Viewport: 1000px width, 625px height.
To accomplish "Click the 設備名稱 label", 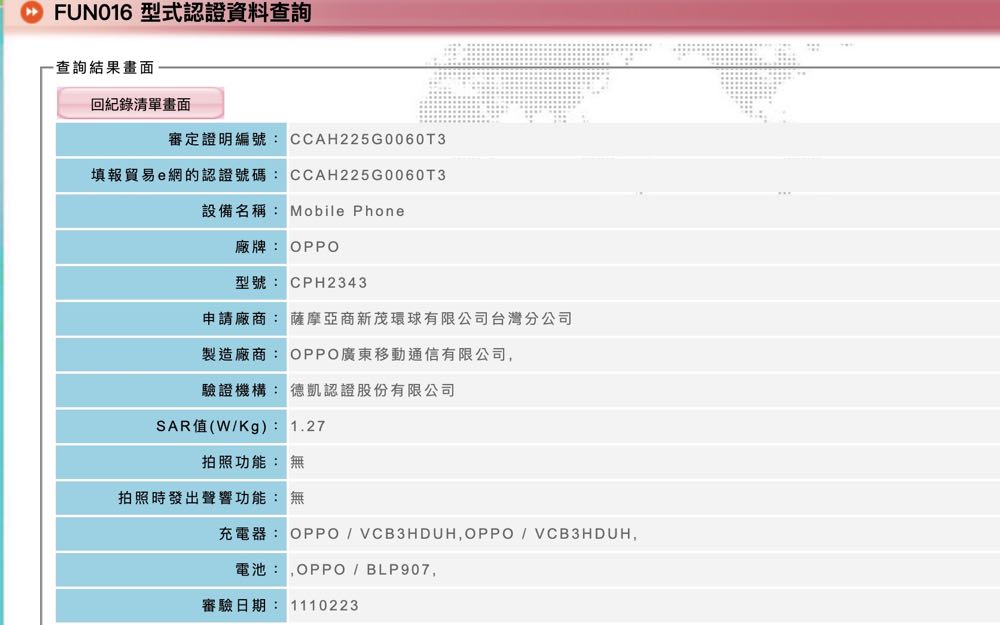I will tap(240, 210).
